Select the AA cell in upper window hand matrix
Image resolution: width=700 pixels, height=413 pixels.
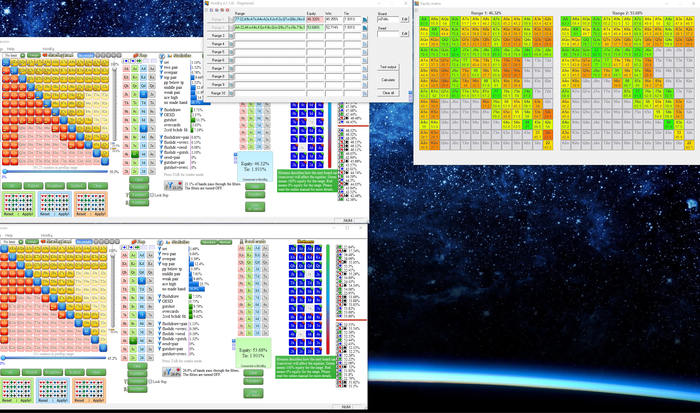click(6, 63)
